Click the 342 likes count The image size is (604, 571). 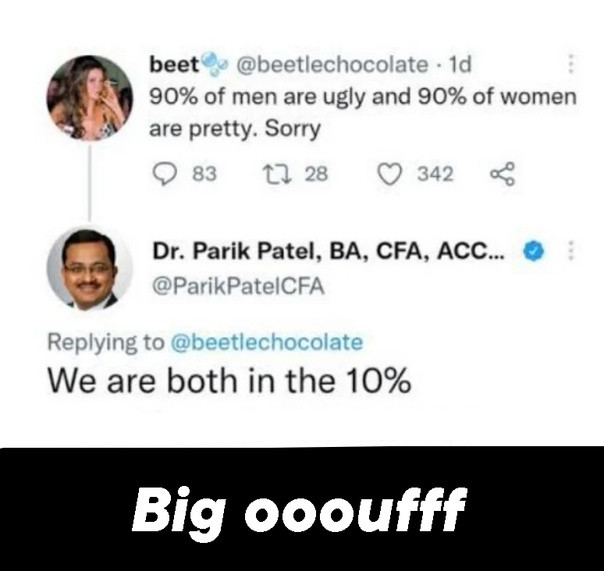tap(435, 174)
